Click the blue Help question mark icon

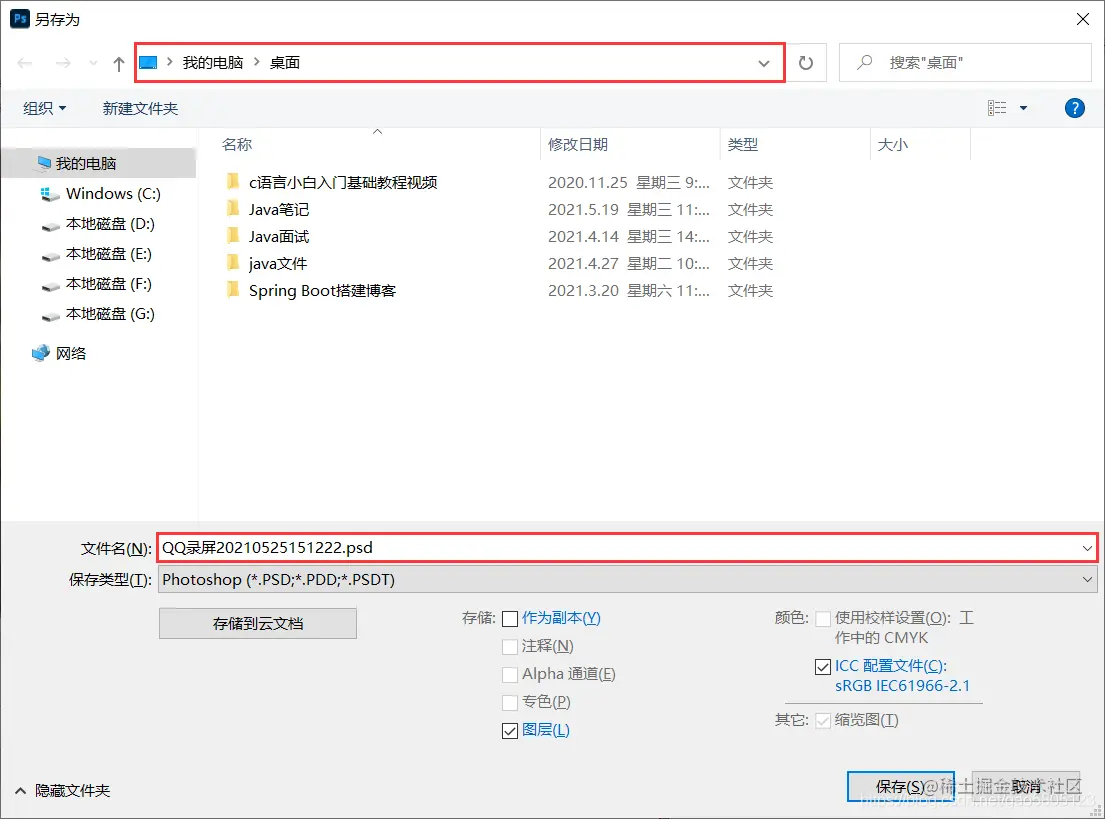point(1074,107)
